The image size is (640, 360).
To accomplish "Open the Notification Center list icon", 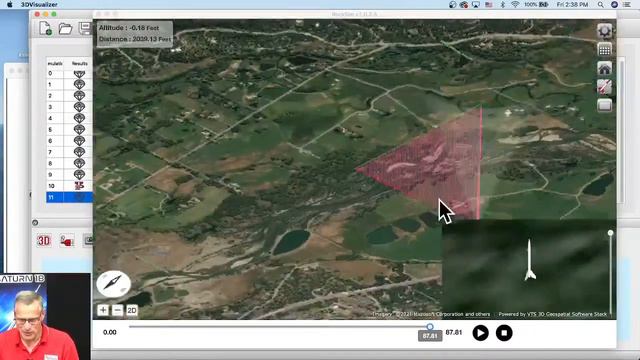I will (627, 4).
